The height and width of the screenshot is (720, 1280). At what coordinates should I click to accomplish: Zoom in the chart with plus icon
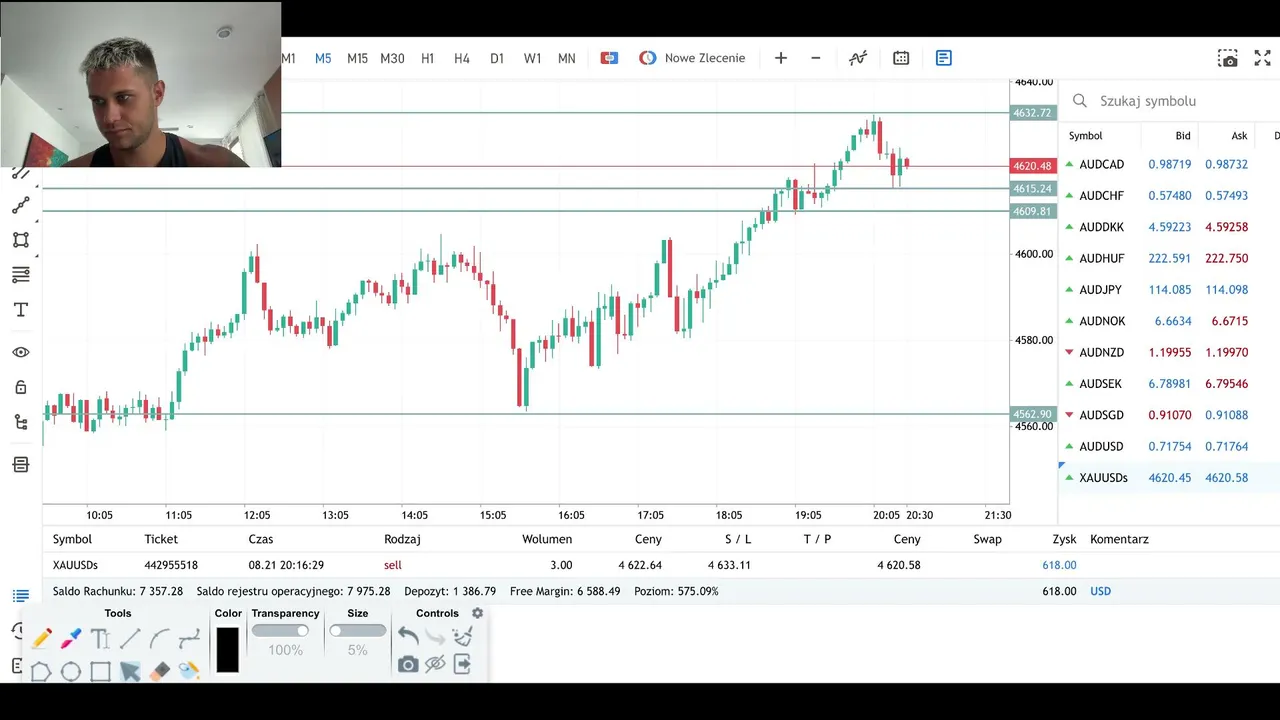pyautogui.click(x=781, y=58)
